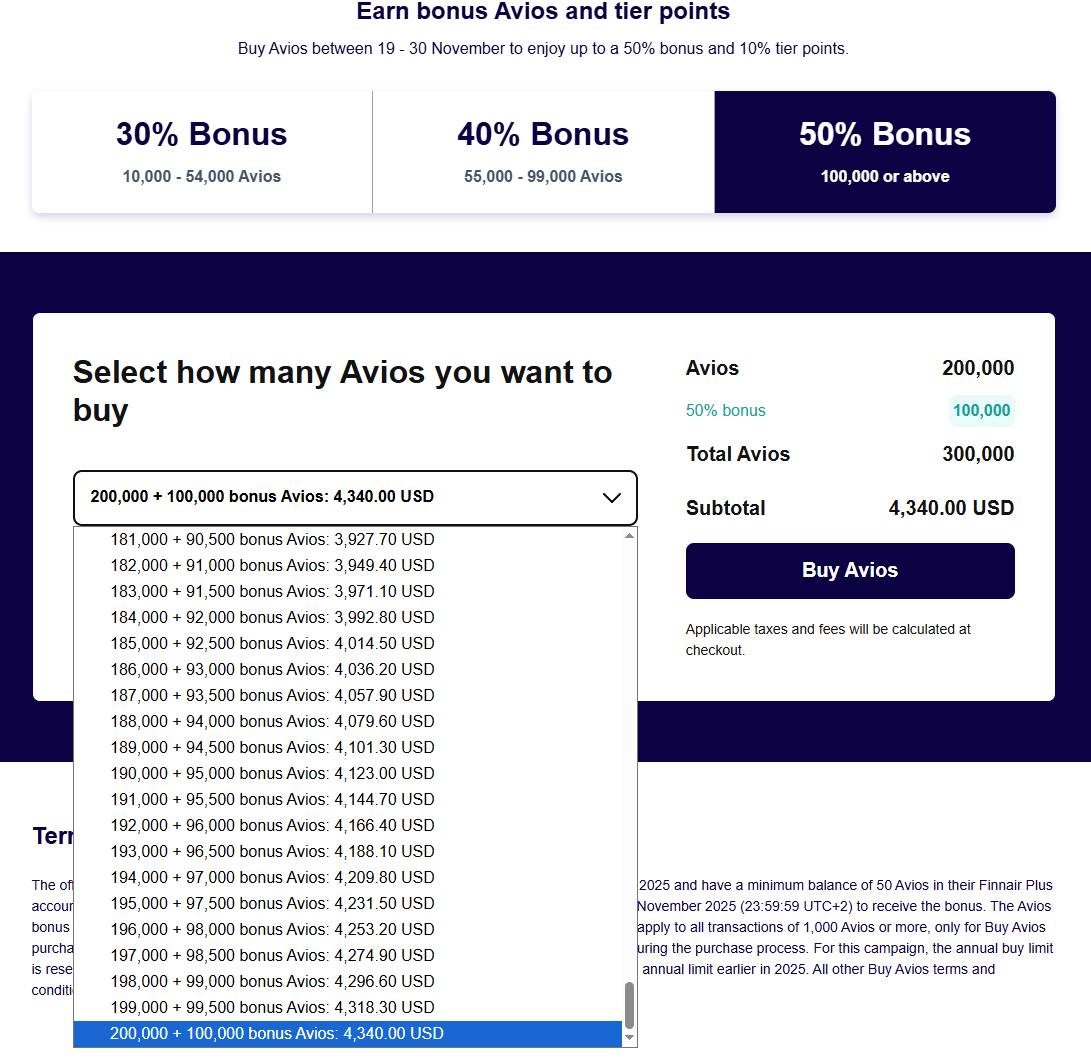Select highlighted 200,000 + 100,000 bonus option
This screenshot has width=1091, height=1061.
pos(277,1033)
